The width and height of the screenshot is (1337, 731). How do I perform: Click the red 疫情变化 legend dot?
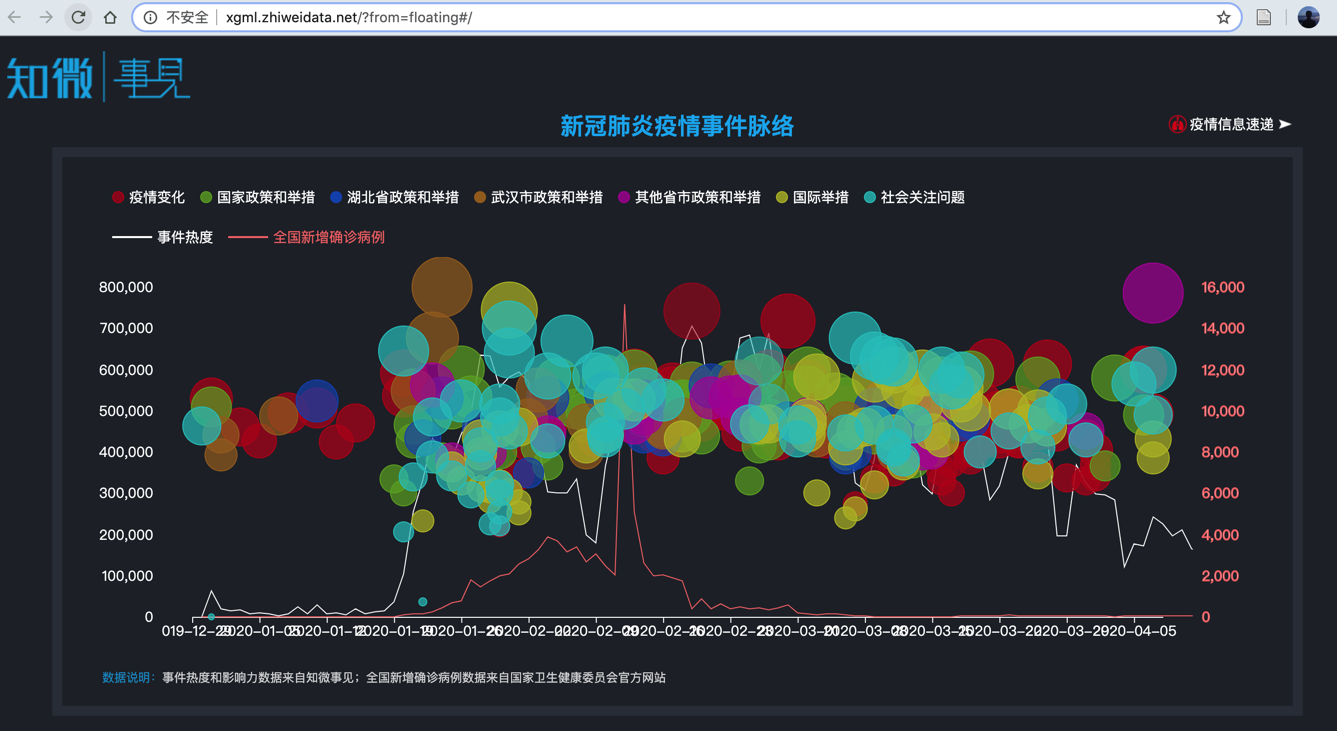[x=118, y=197]
